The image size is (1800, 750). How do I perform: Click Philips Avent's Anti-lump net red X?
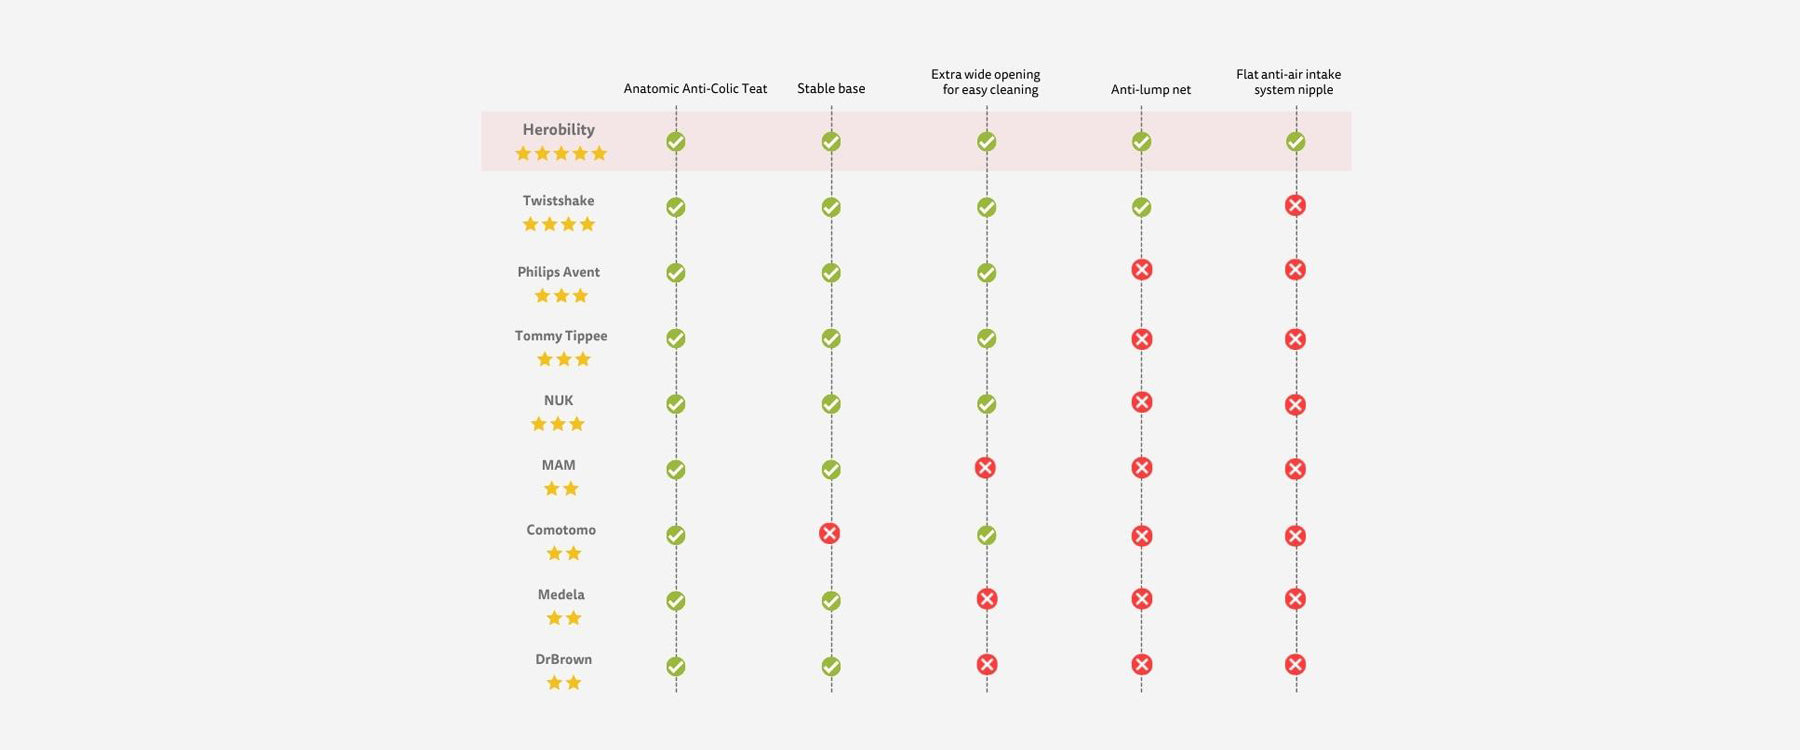click(1141, 270)
